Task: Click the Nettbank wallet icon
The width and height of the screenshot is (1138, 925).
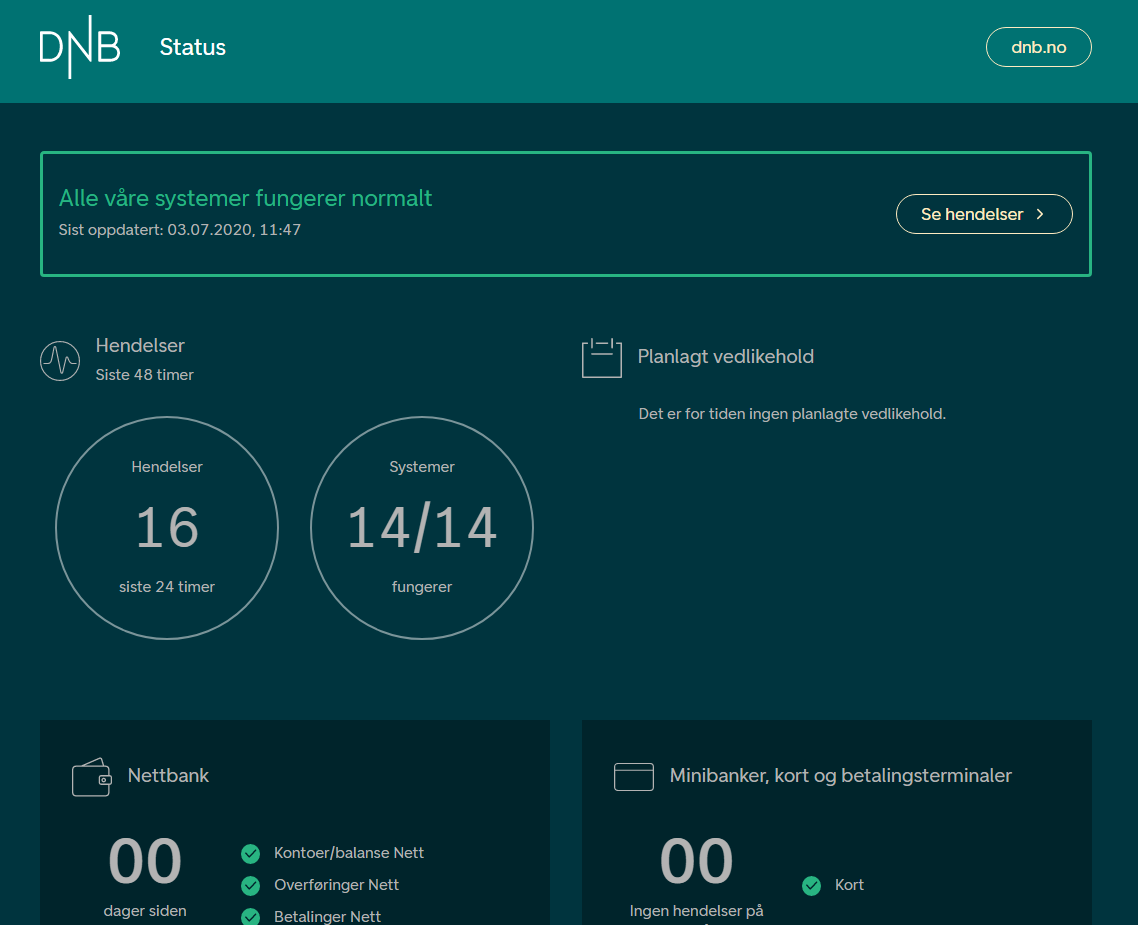Action: tap(91, 776)
